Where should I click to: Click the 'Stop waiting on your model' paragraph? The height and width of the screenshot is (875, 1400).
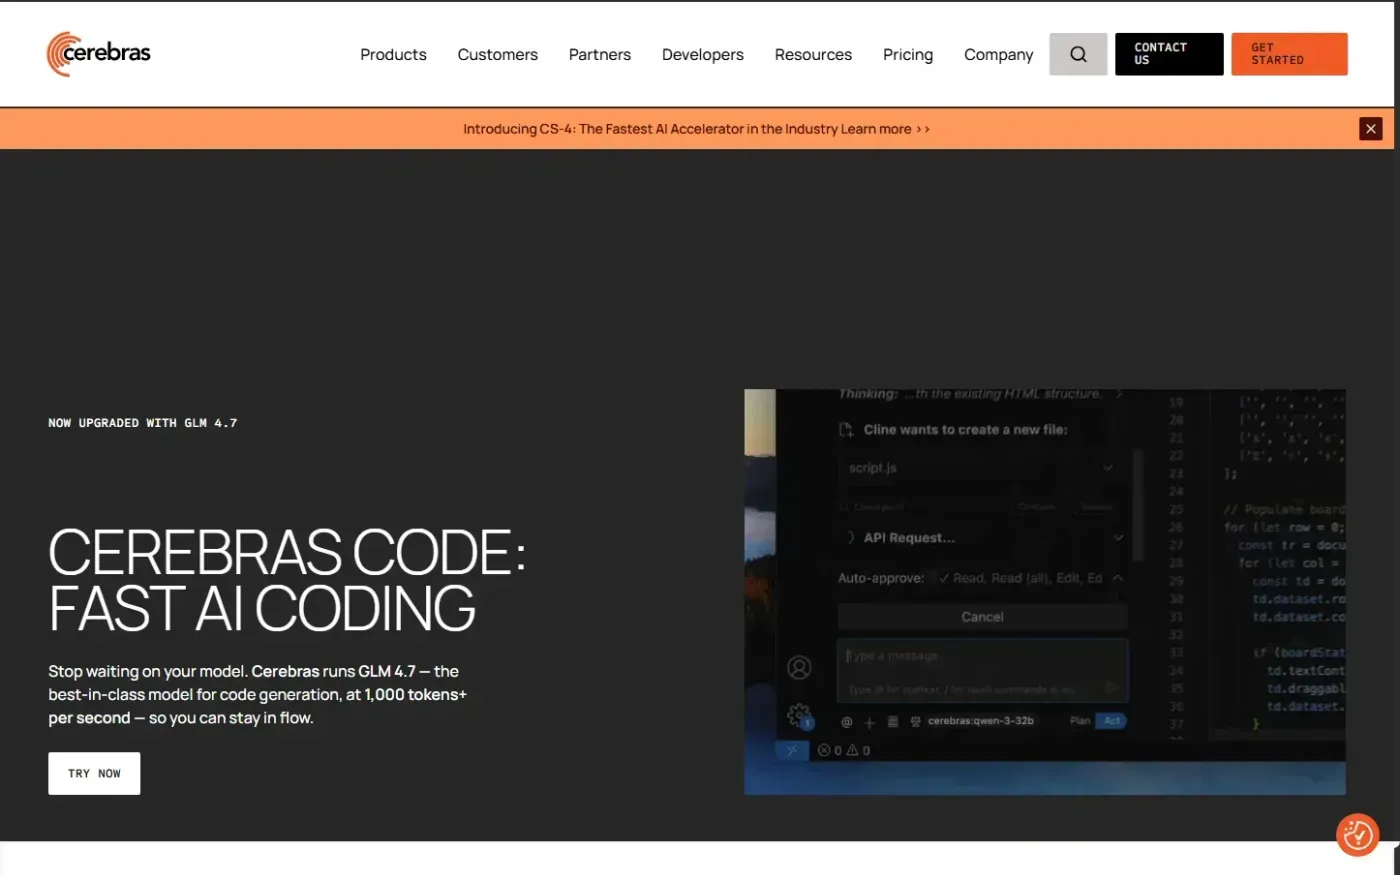pos(257,695)
